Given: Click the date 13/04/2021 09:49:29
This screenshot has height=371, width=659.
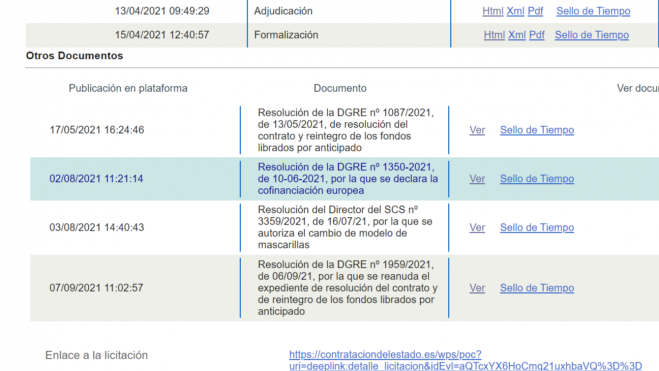Looking at the screenshot, I should (x=162, y=11).
